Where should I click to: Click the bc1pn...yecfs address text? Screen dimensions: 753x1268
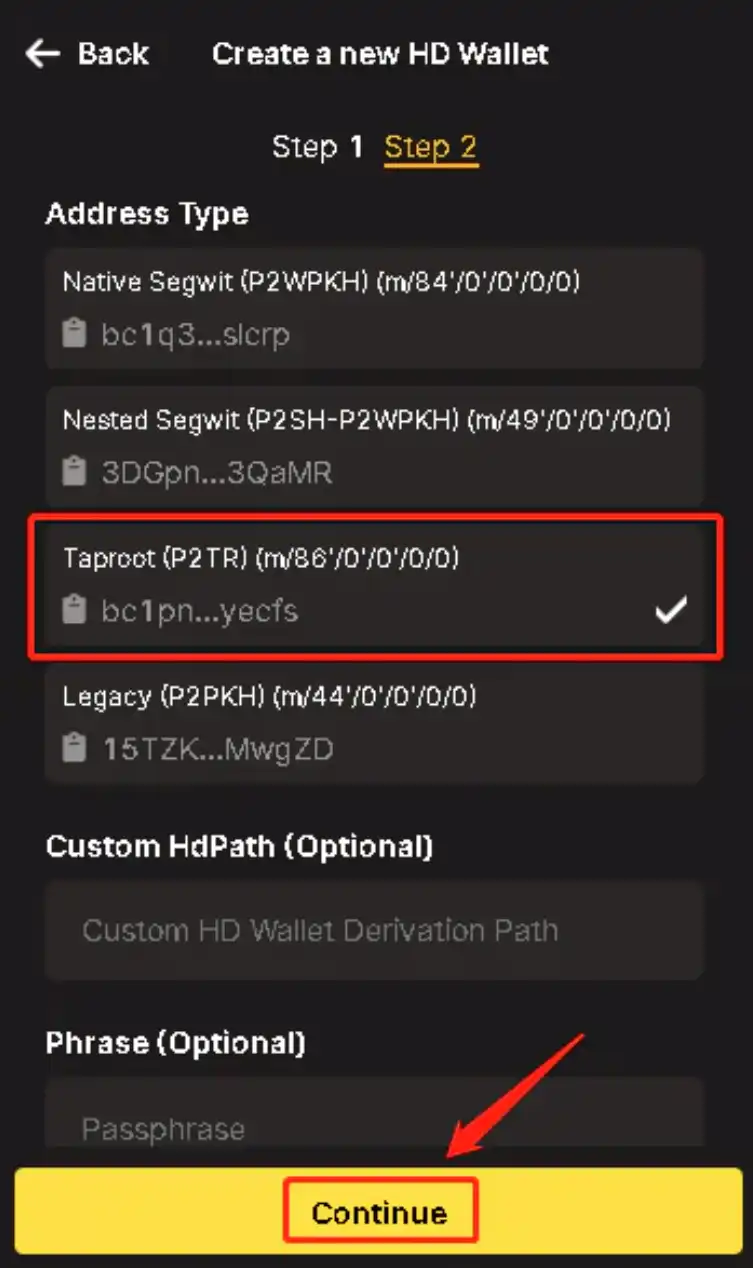point(199,610)
